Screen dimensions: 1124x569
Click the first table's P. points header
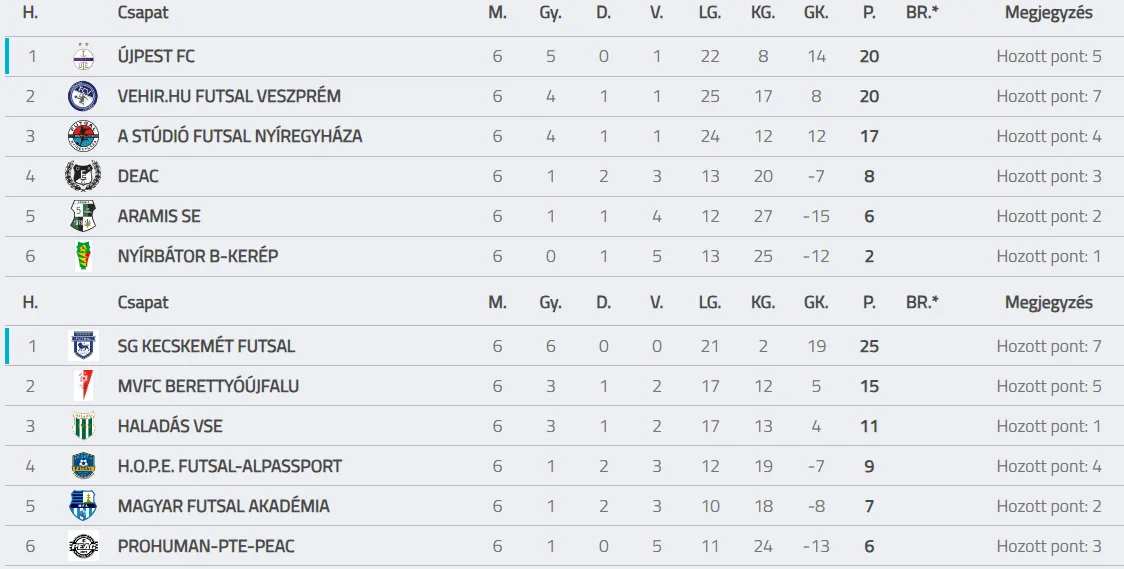(869, 13)
